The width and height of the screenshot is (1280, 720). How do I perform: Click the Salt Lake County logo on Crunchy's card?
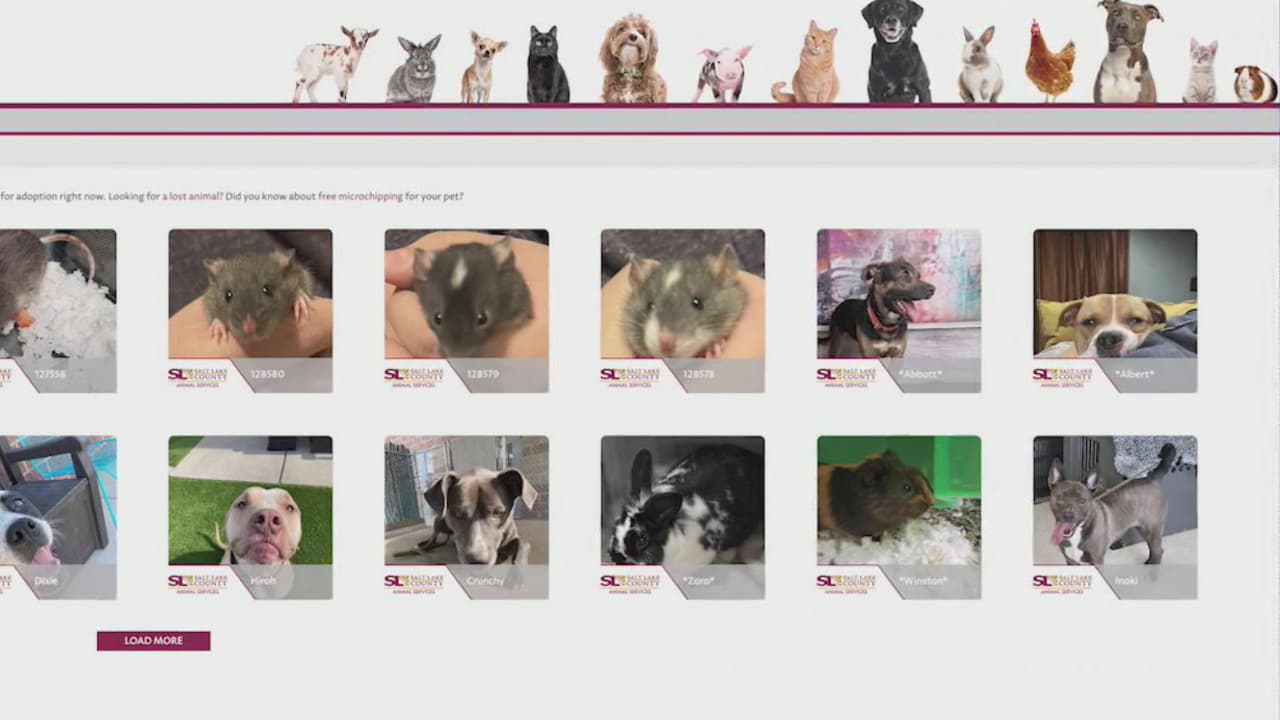[413, 582]
